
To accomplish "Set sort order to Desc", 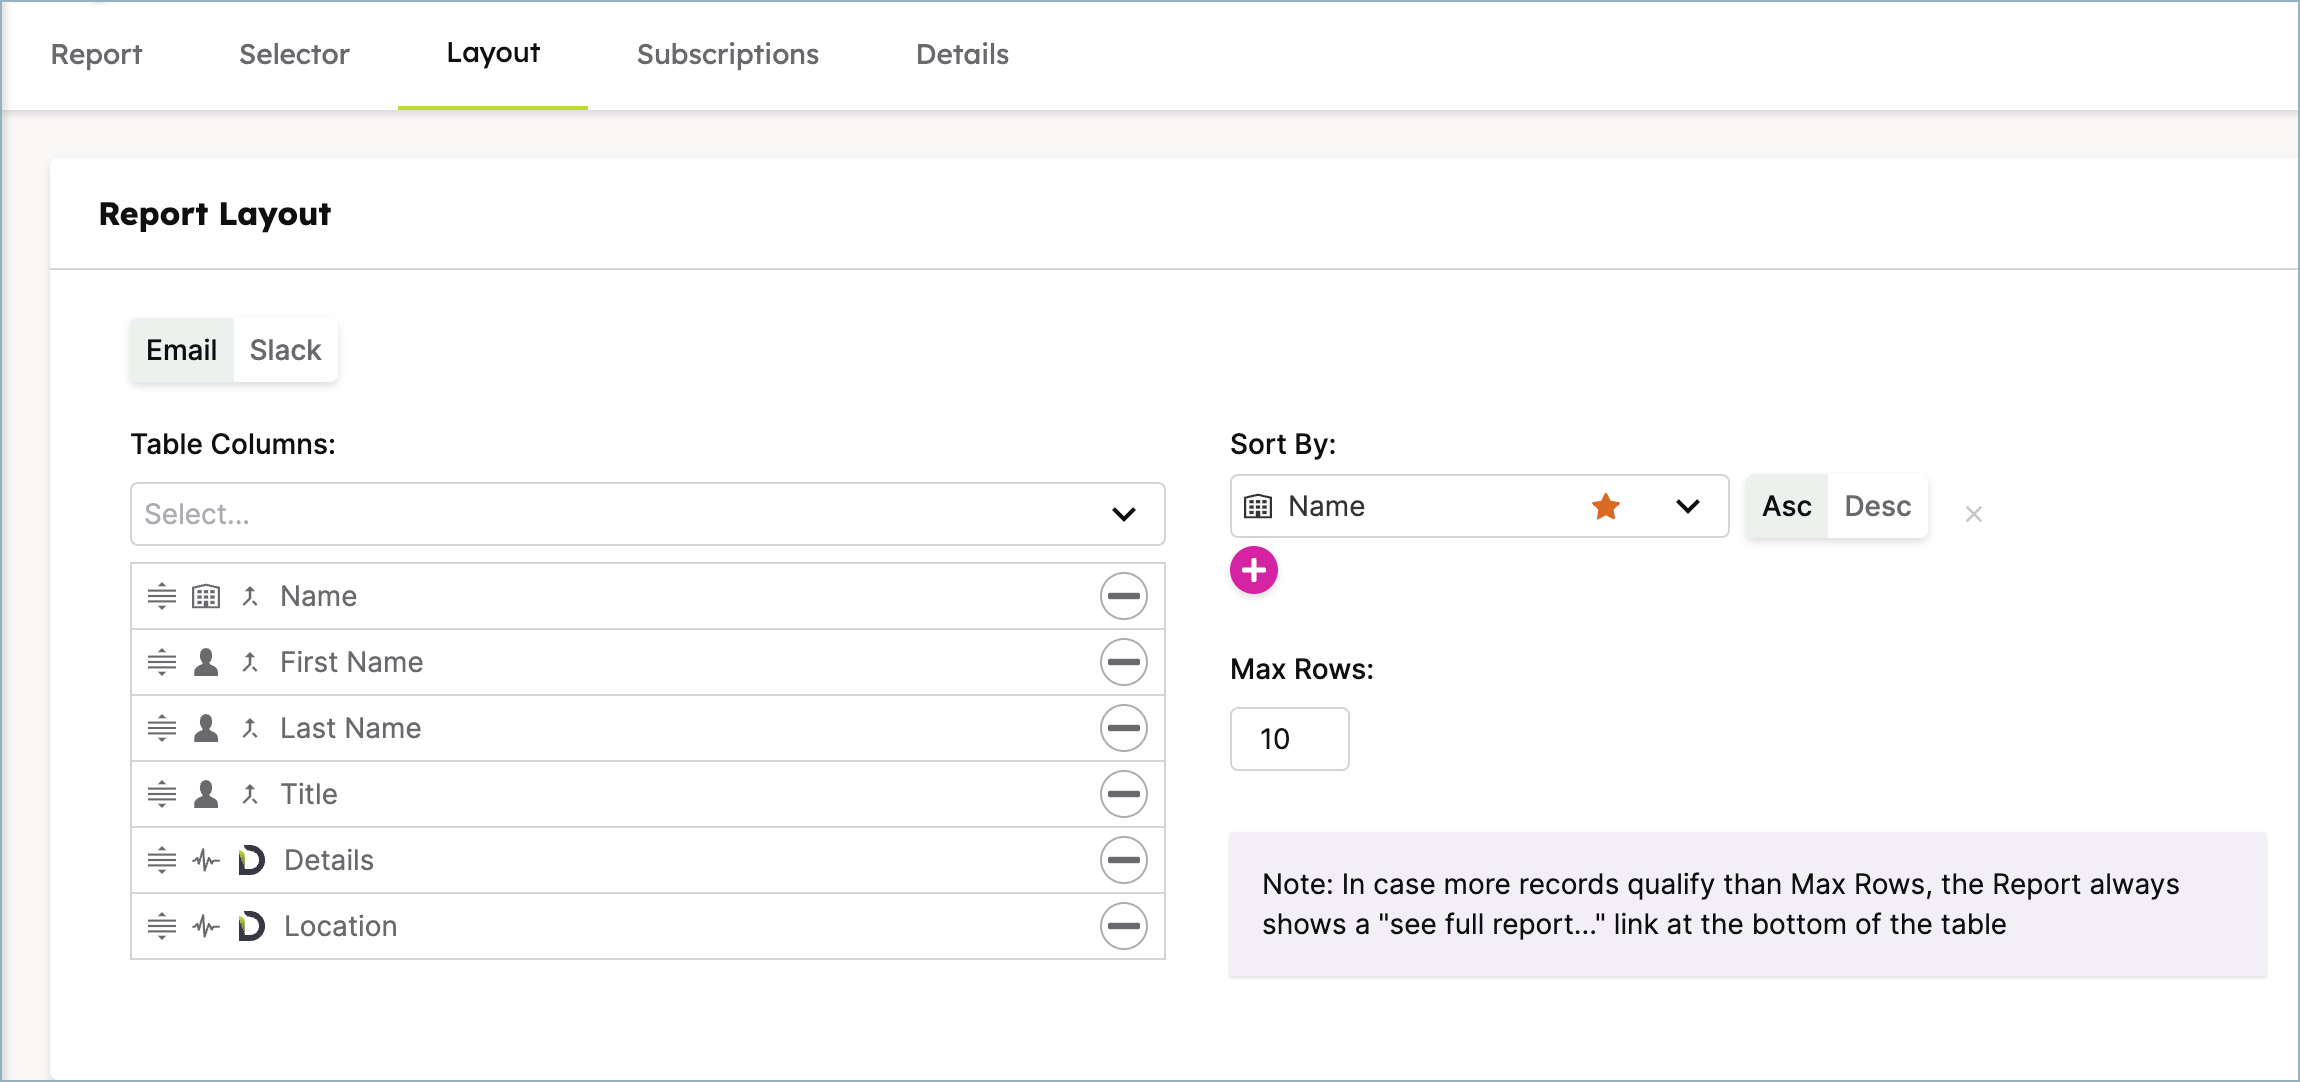I will coord(1877,506).
